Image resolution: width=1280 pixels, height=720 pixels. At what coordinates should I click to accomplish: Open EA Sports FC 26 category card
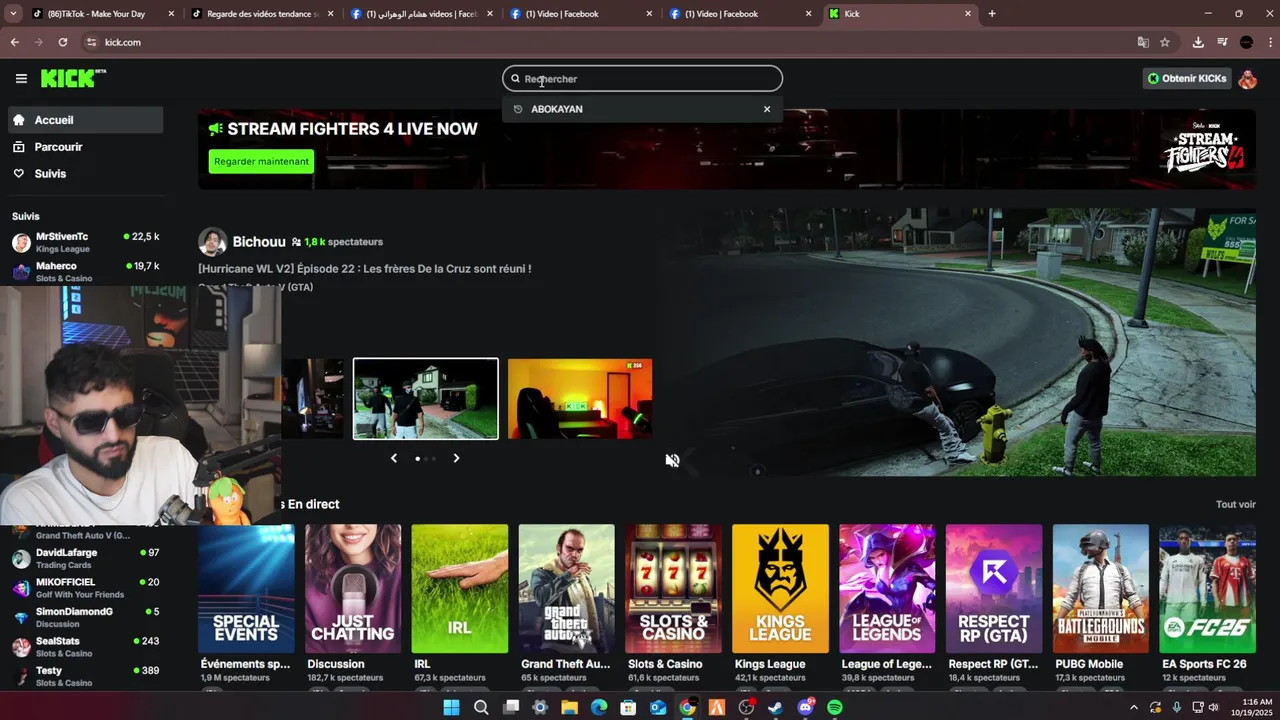pyautogui.click(x=1207, y=588)
